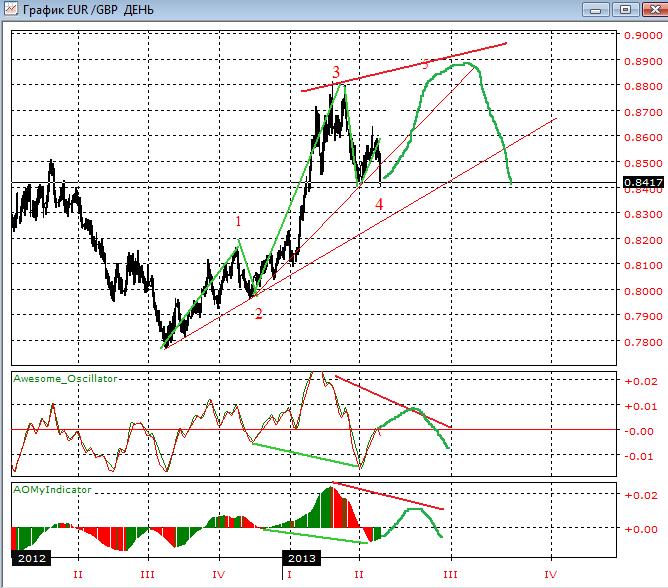Image resolution: width=668 pixels, height=588 pixels.
Task: Click wave label 3 on the chart
Action: coord(336,72)
